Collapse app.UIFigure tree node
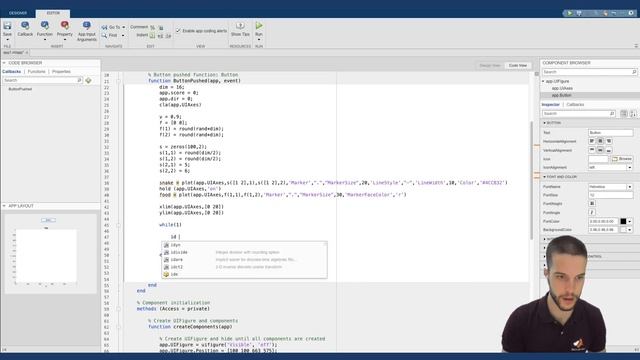The width and height of the screenshot is (640, 360). [x=543, y=81]
